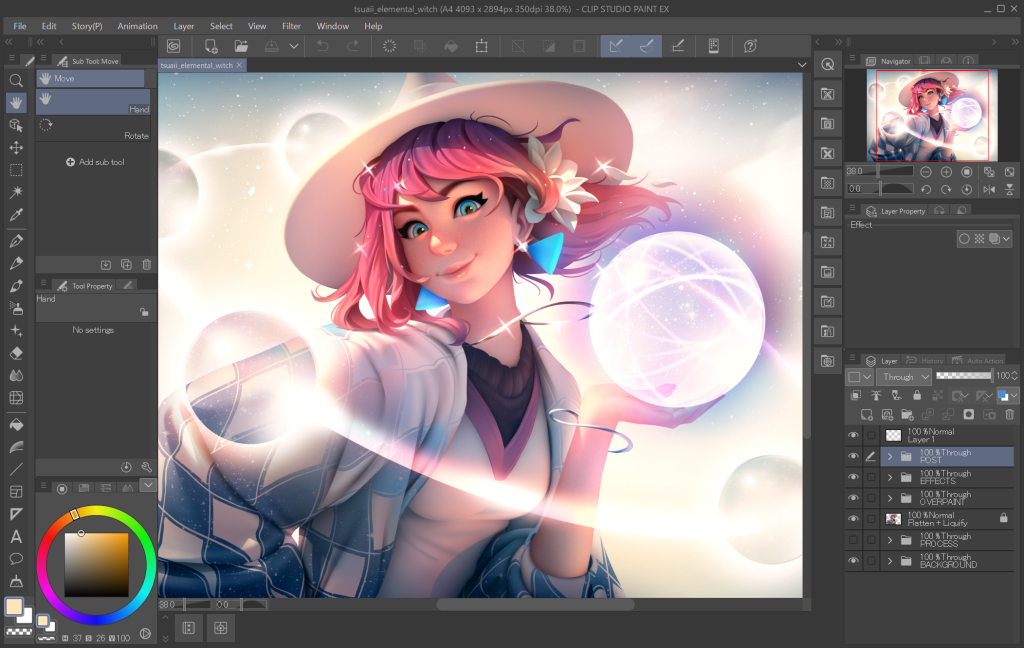Hide the Flatten + Liquify layer
The image size is (1024, 648).
coord(853,519)
